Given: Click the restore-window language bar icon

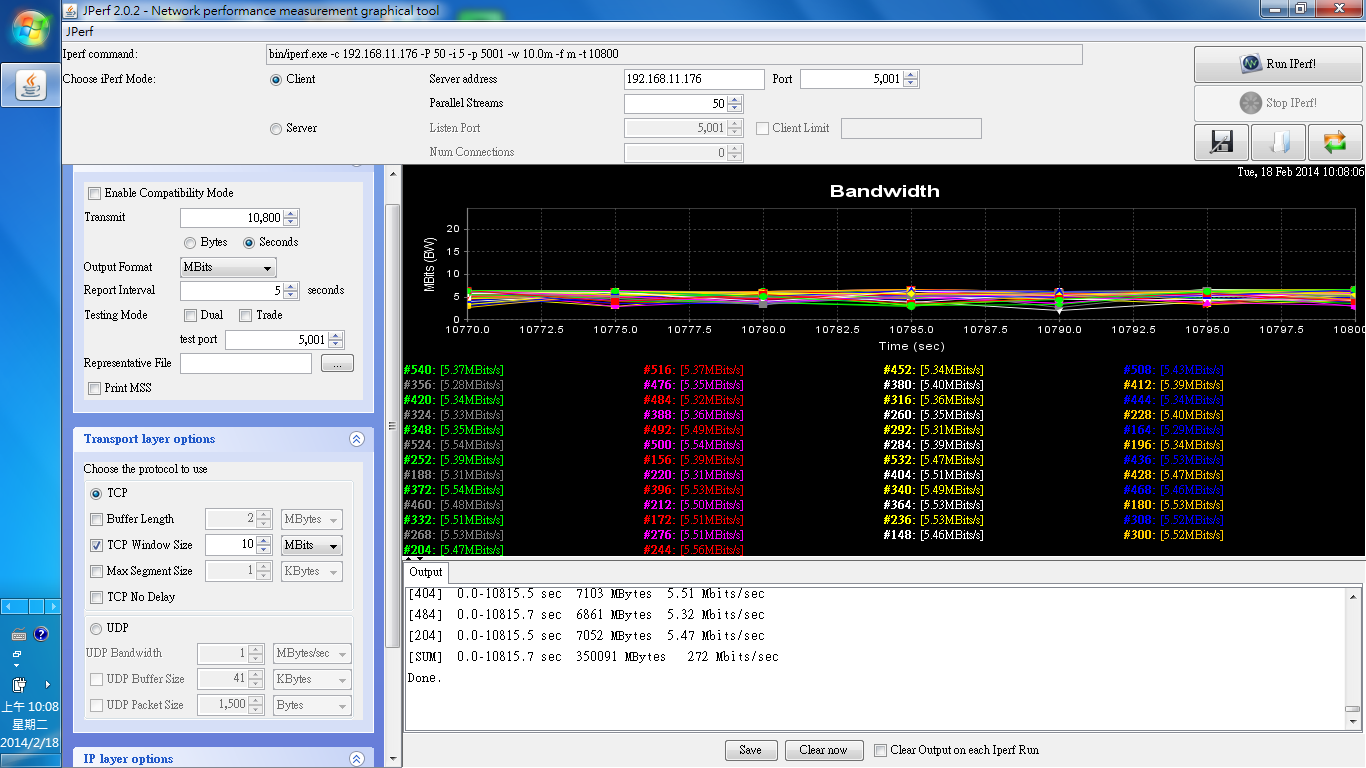Looking at the screenshot, I should click(x=16, y=653).
